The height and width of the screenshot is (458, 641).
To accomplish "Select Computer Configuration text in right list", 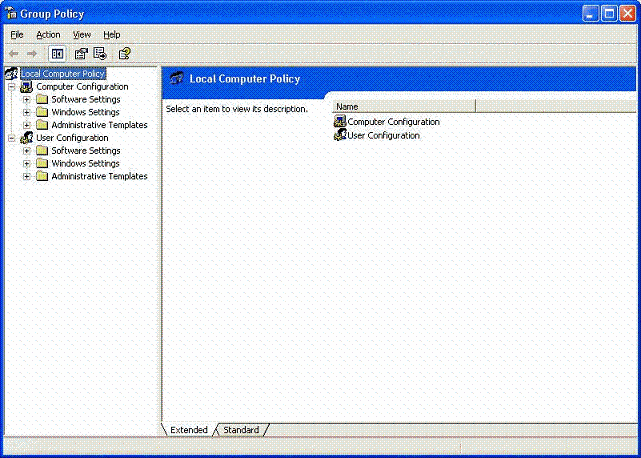I will coord(394,122).
